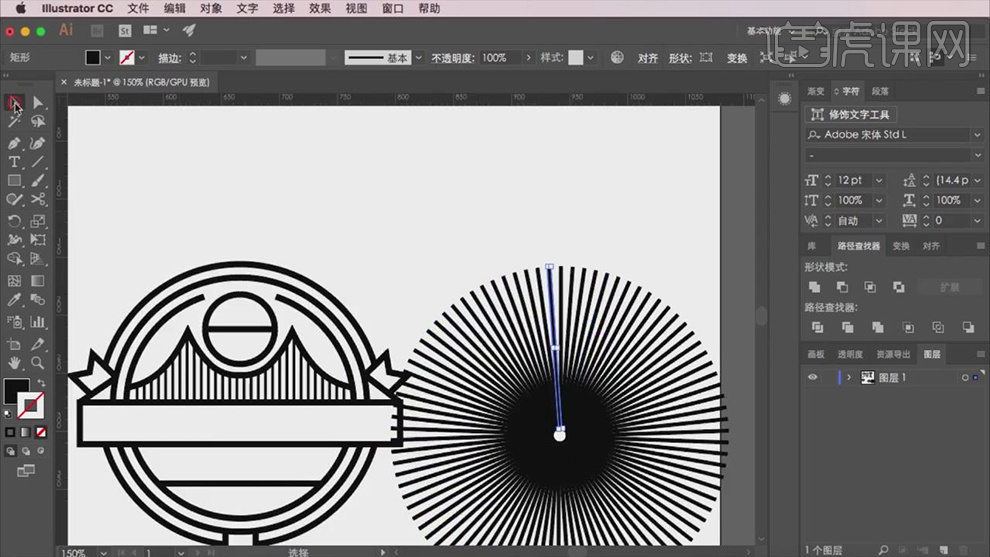Open the Adobe 宋体 Std L font dropdown
The height and width of the screenshot is (557, 990).
point(976,135)
